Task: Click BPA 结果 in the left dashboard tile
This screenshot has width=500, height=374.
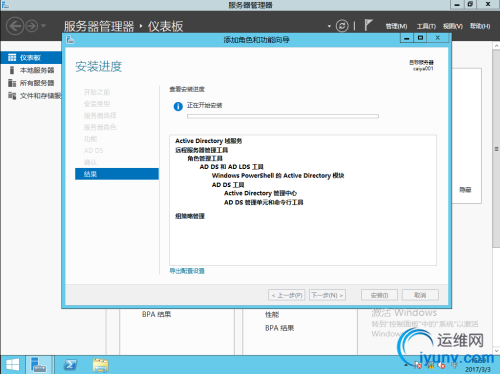Action: [156, 314]
